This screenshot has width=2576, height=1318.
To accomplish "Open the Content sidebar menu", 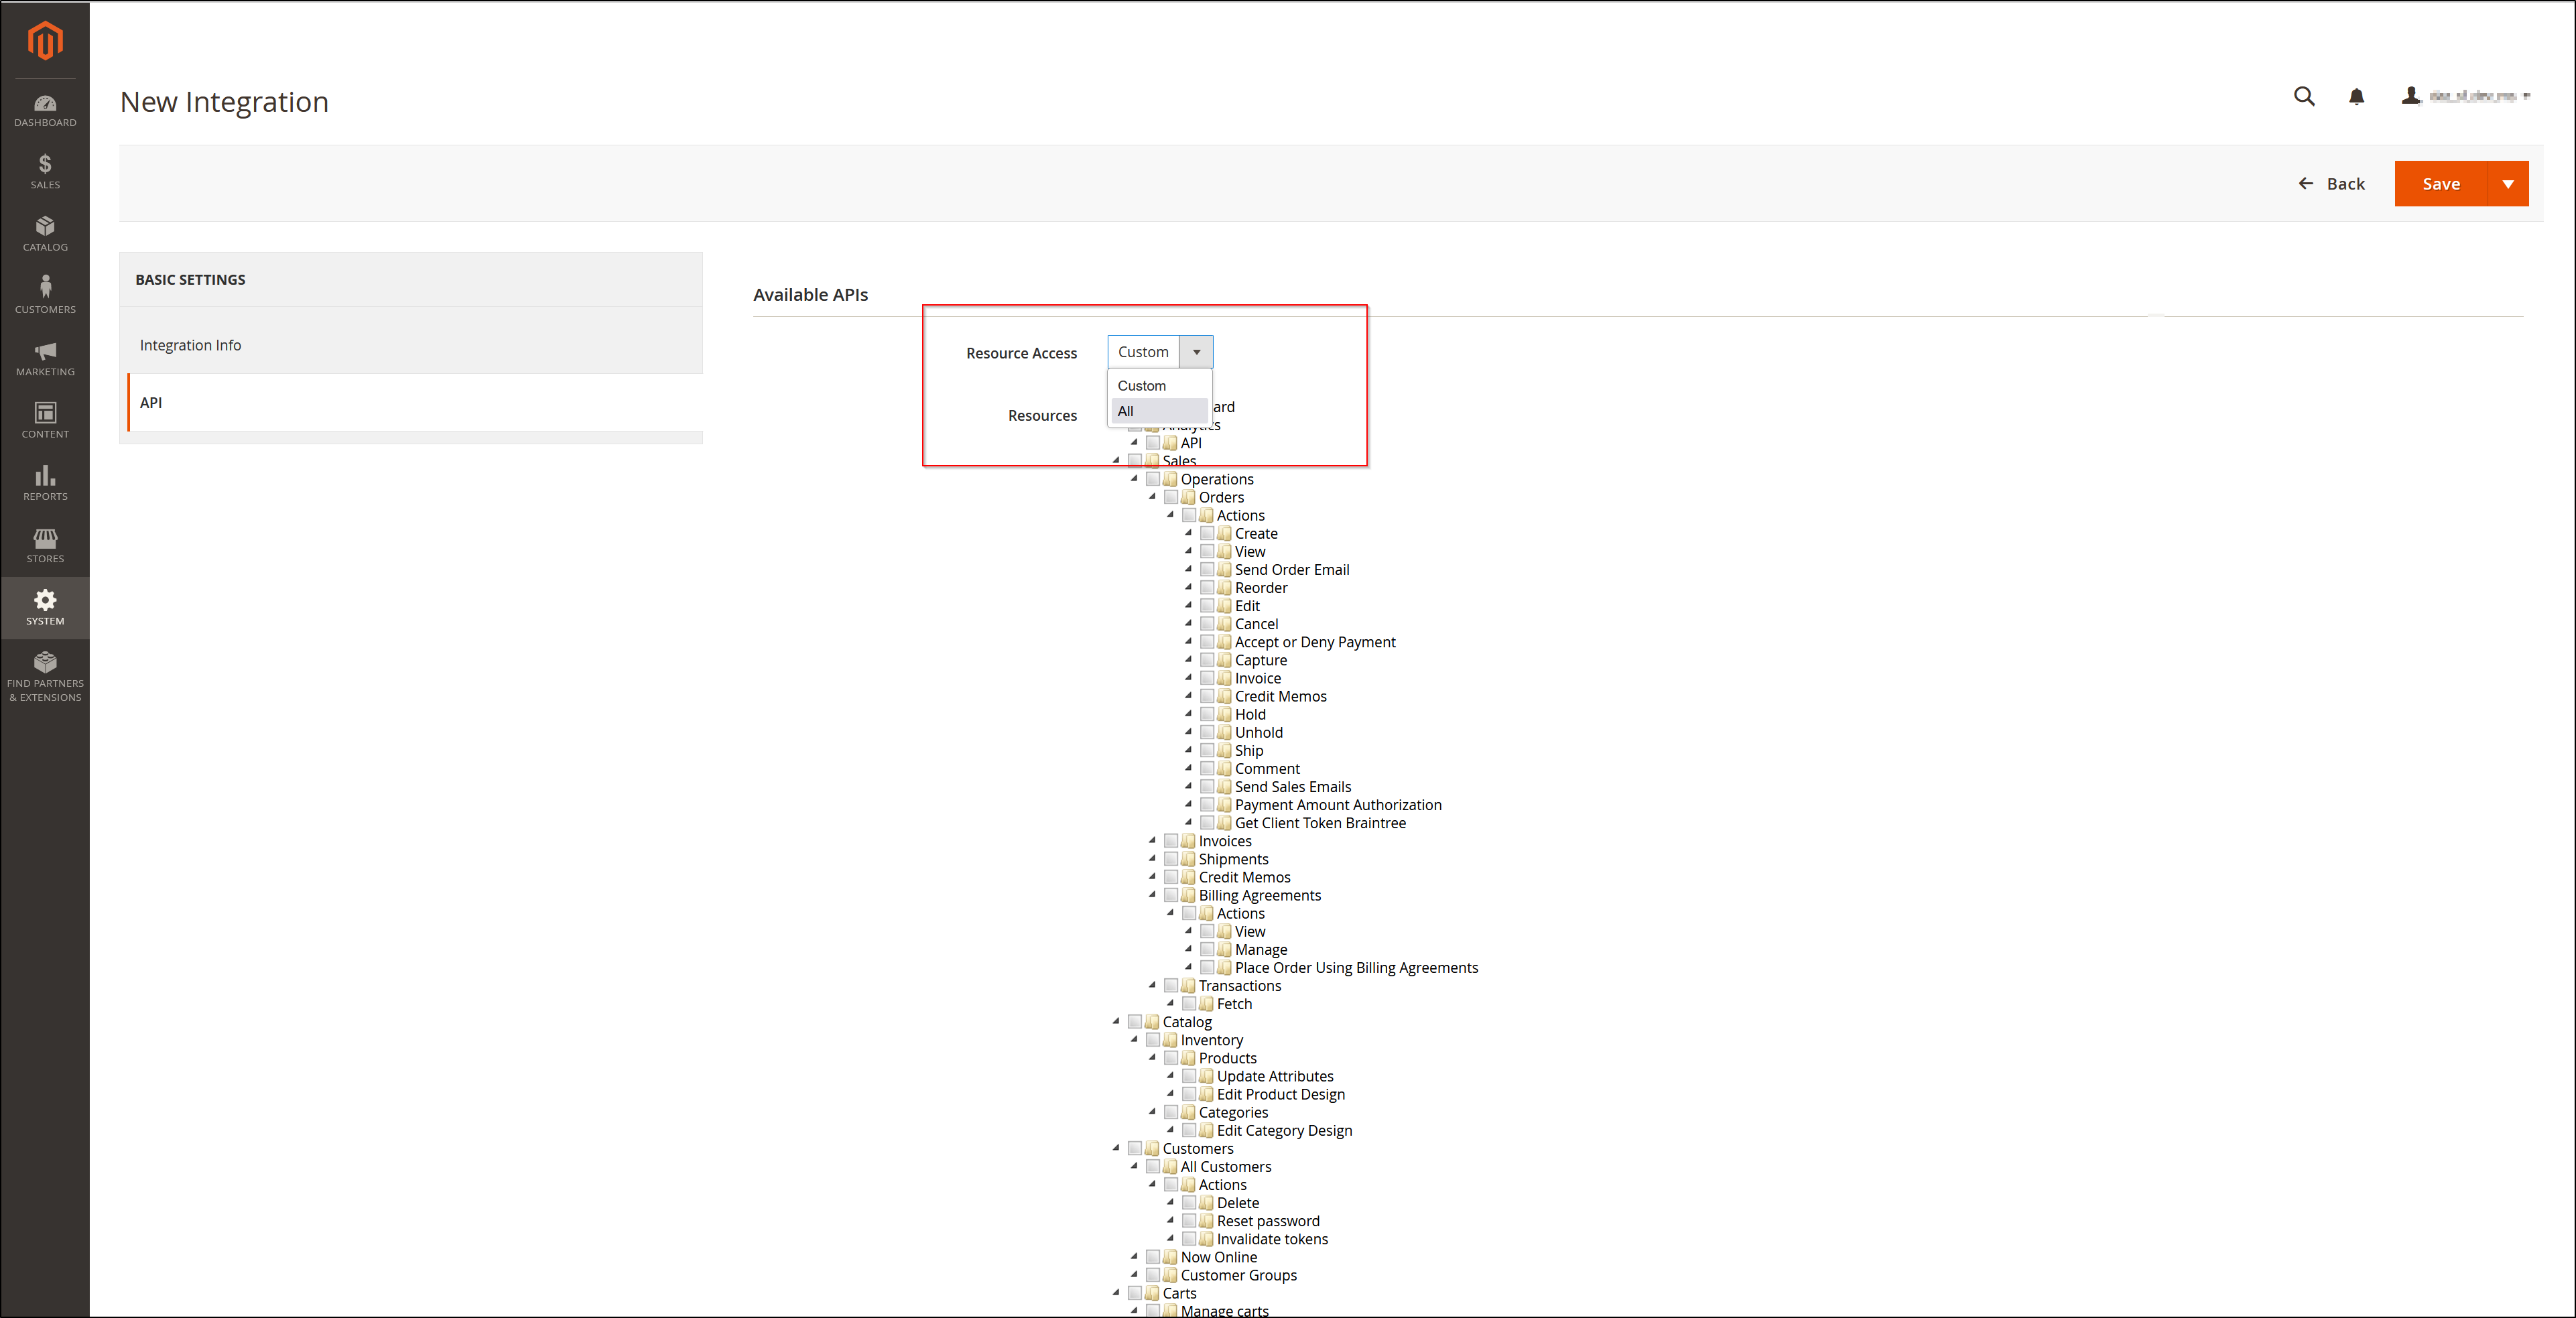I will (45, 421).
